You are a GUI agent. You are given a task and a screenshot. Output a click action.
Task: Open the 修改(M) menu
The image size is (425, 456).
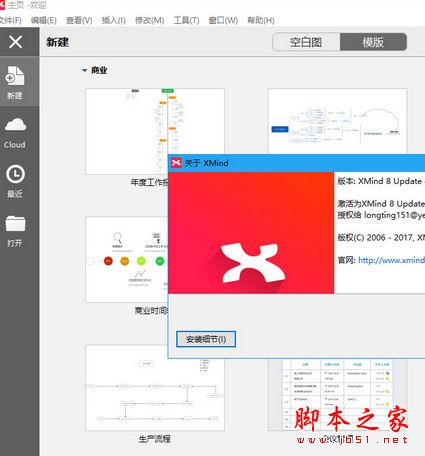coord(149,20)
